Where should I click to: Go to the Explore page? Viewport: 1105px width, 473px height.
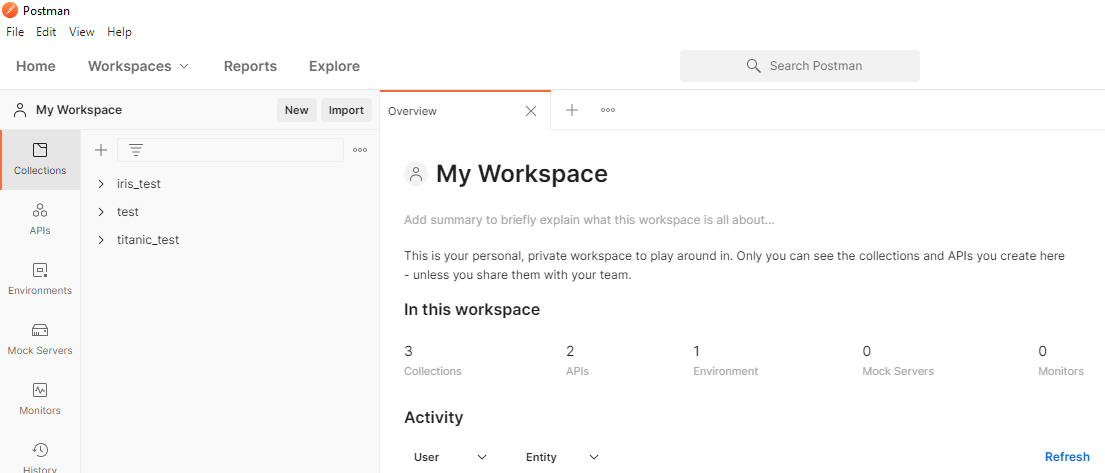tap(334, 66)
